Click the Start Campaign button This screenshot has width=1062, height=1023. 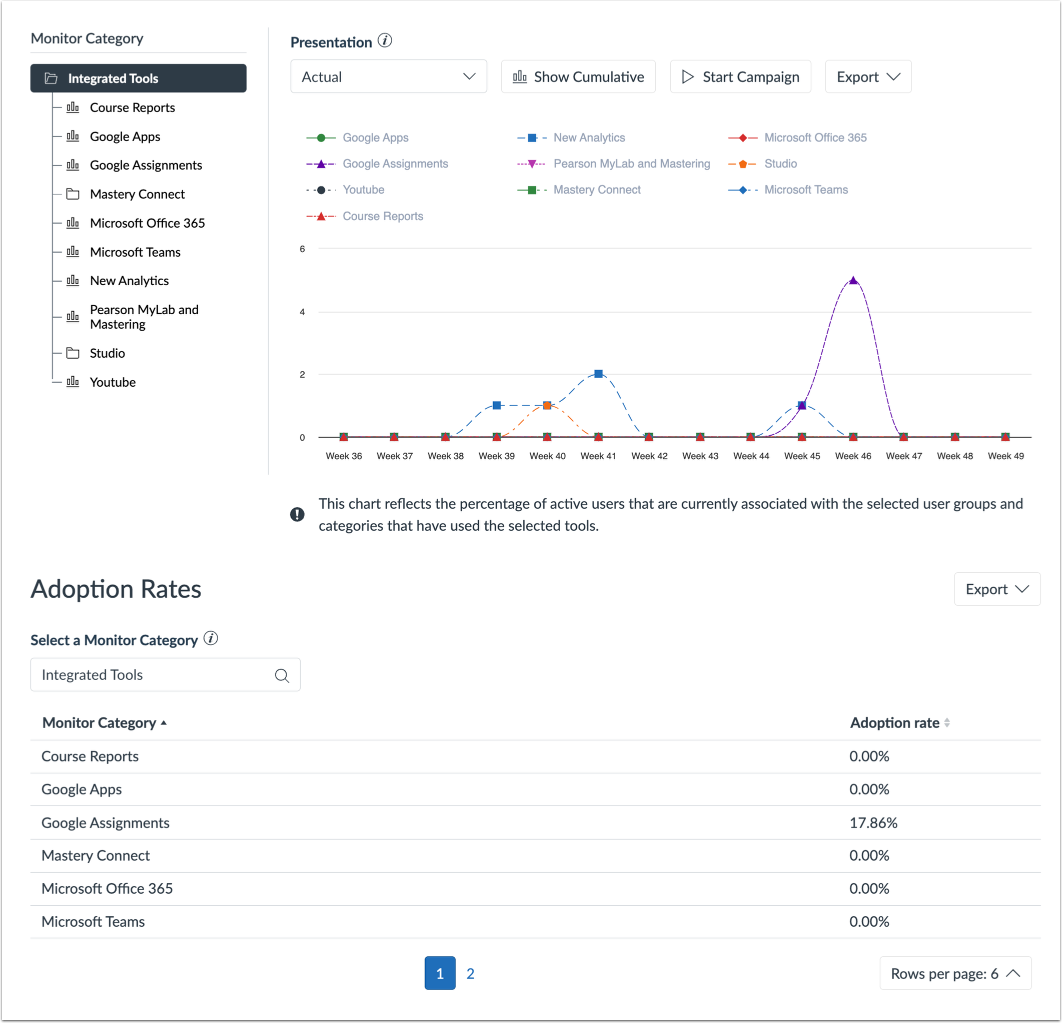point(740,76)
